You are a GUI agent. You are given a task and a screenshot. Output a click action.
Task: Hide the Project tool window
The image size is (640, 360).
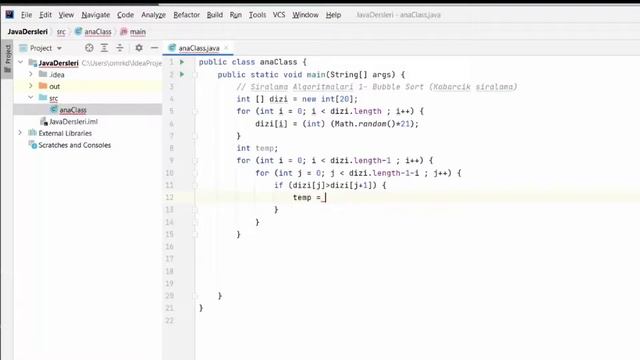[x=154, y=48]
